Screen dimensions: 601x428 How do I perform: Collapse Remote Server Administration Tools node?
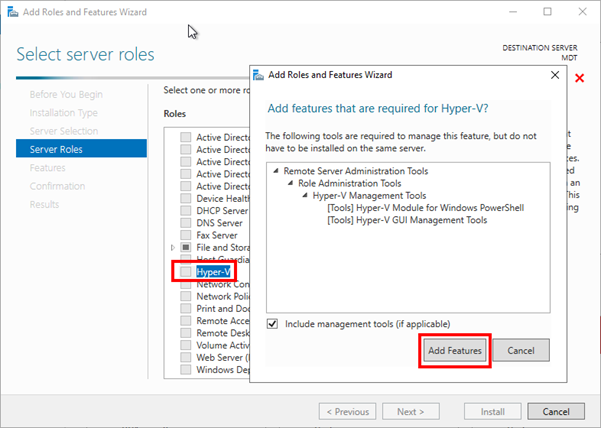coord(276,171)
